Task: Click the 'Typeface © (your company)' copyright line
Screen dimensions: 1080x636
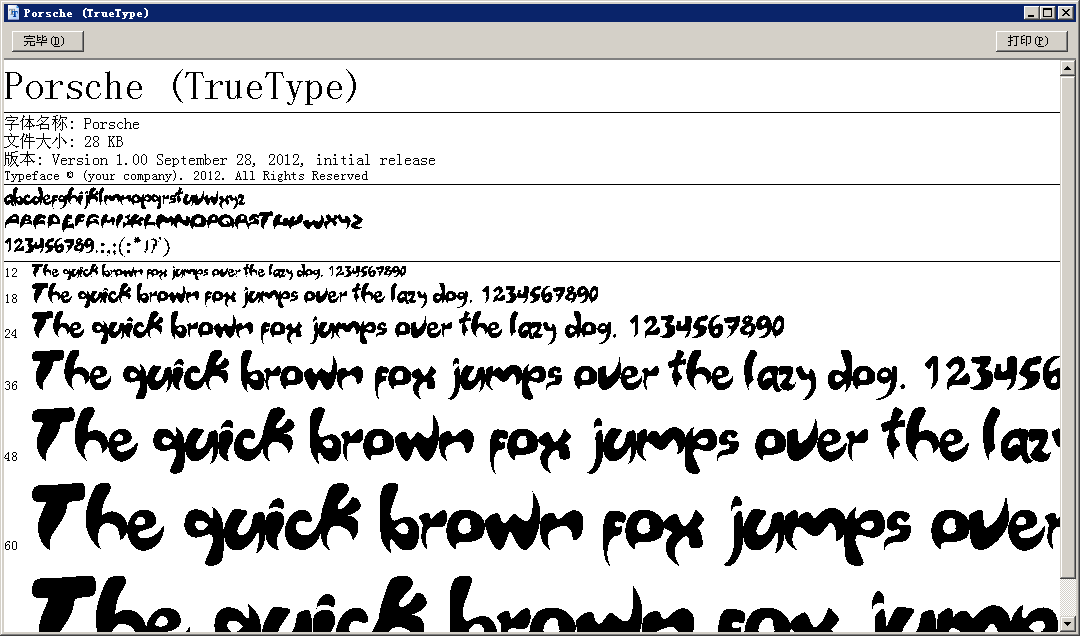Action: (x=186, y=176)
